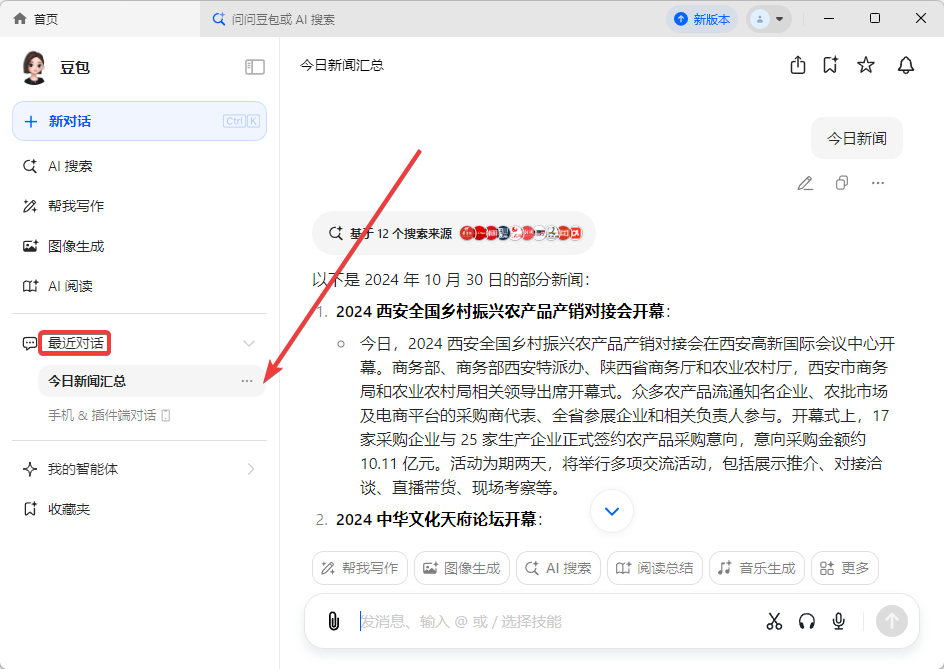Click the 新版本 update button
Image resolution: width=944 pixels, height=669 pixels.
[x=702, y=19]
